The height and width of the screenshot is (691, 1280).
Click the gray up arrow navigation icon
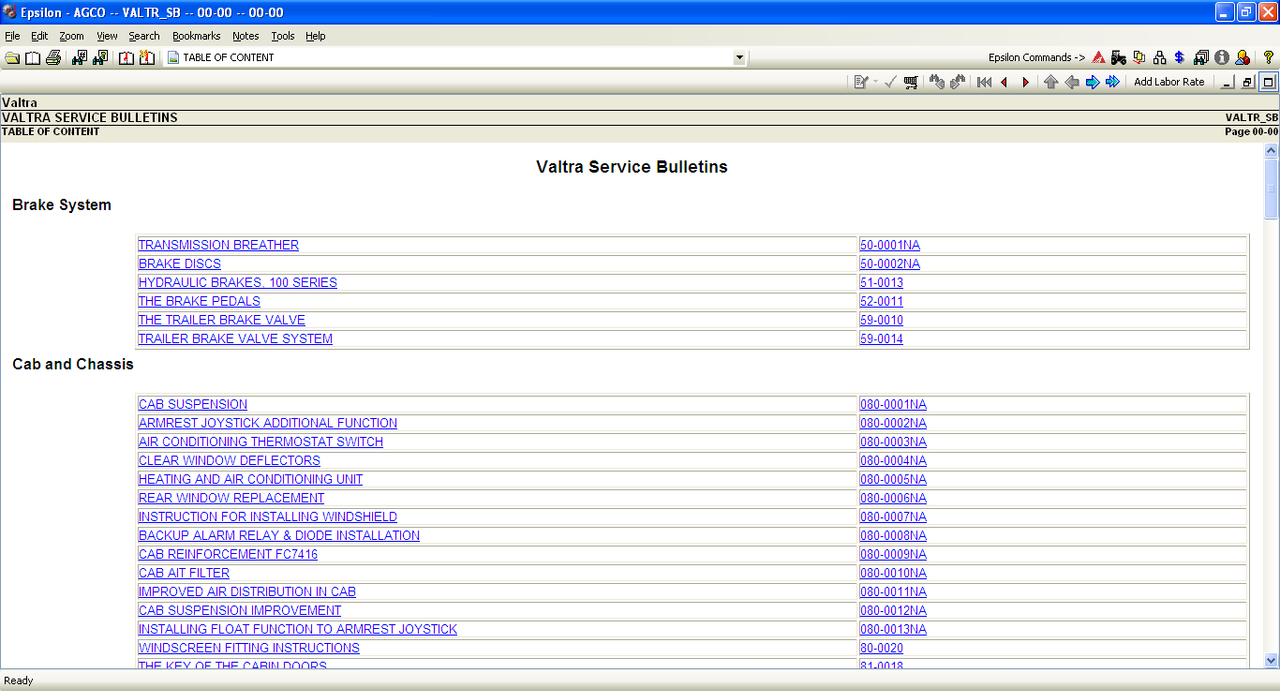click(x=1051, y=82)
